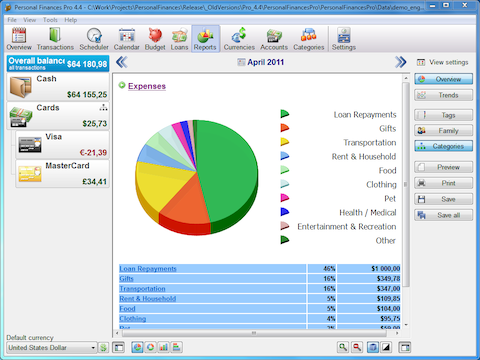Open the Loans toolbar icon

(179, 39)
